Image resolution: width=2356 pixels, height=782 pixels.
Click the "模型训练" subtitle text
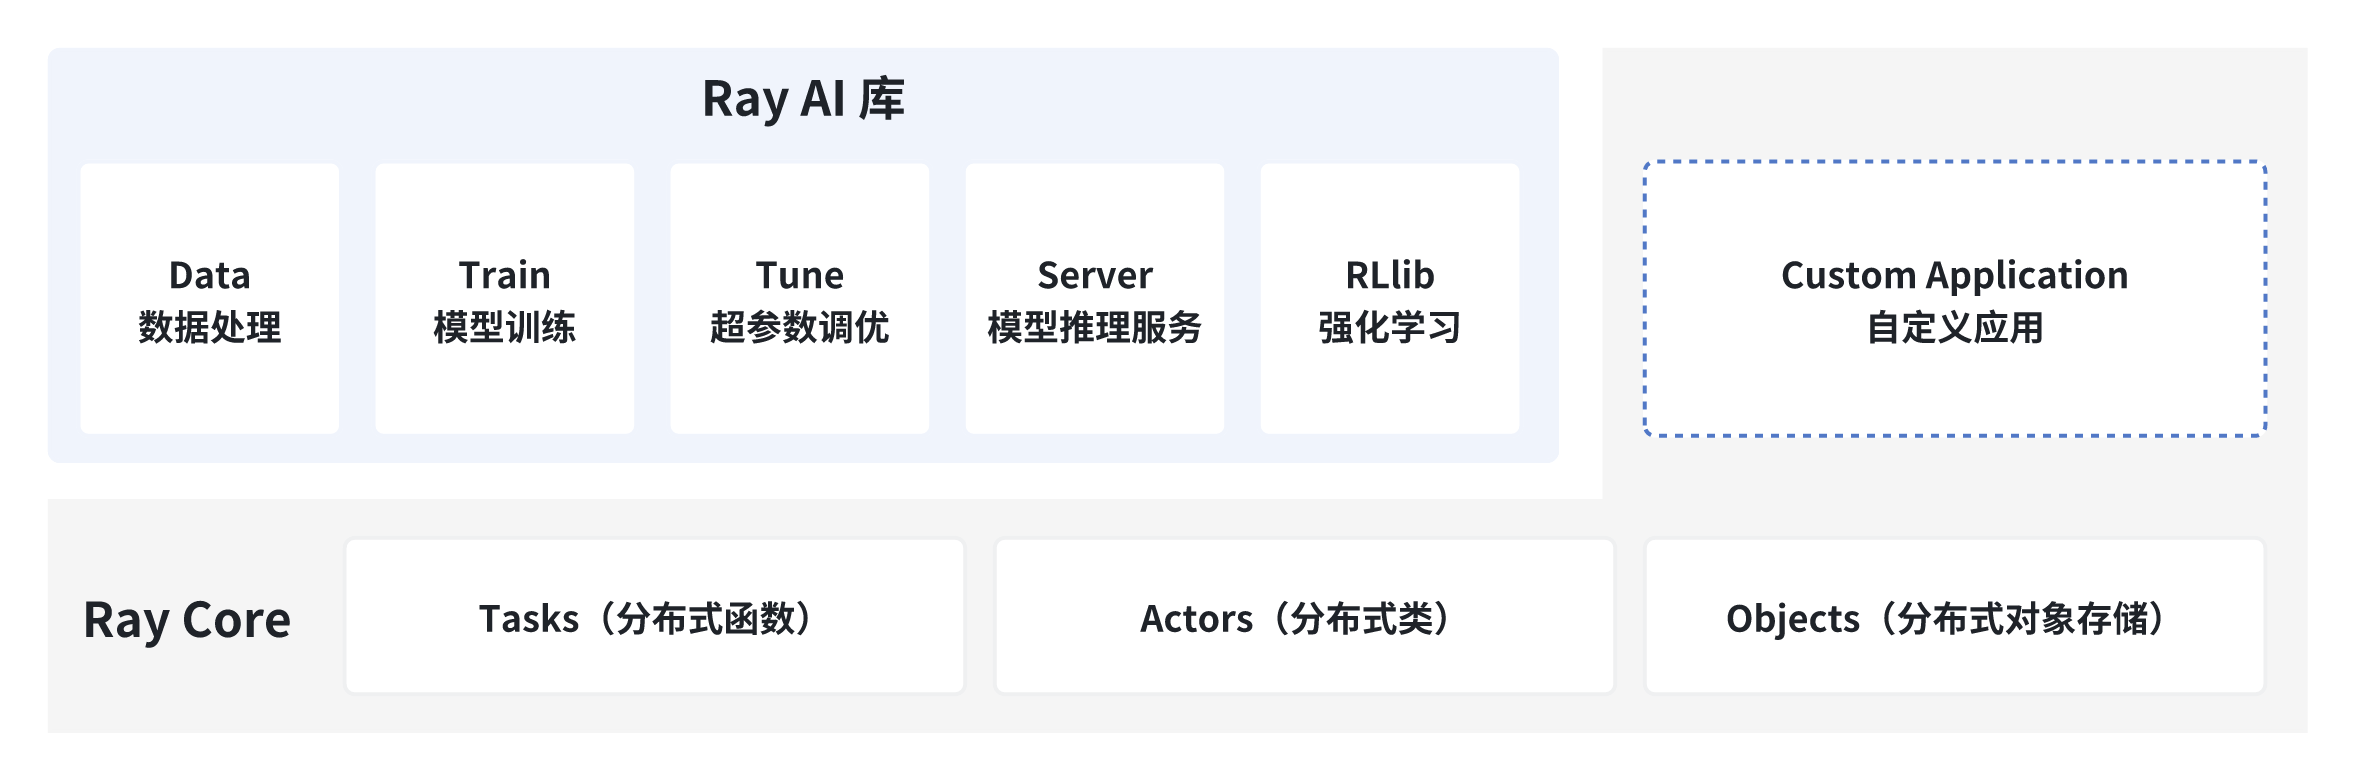[504, 328]
